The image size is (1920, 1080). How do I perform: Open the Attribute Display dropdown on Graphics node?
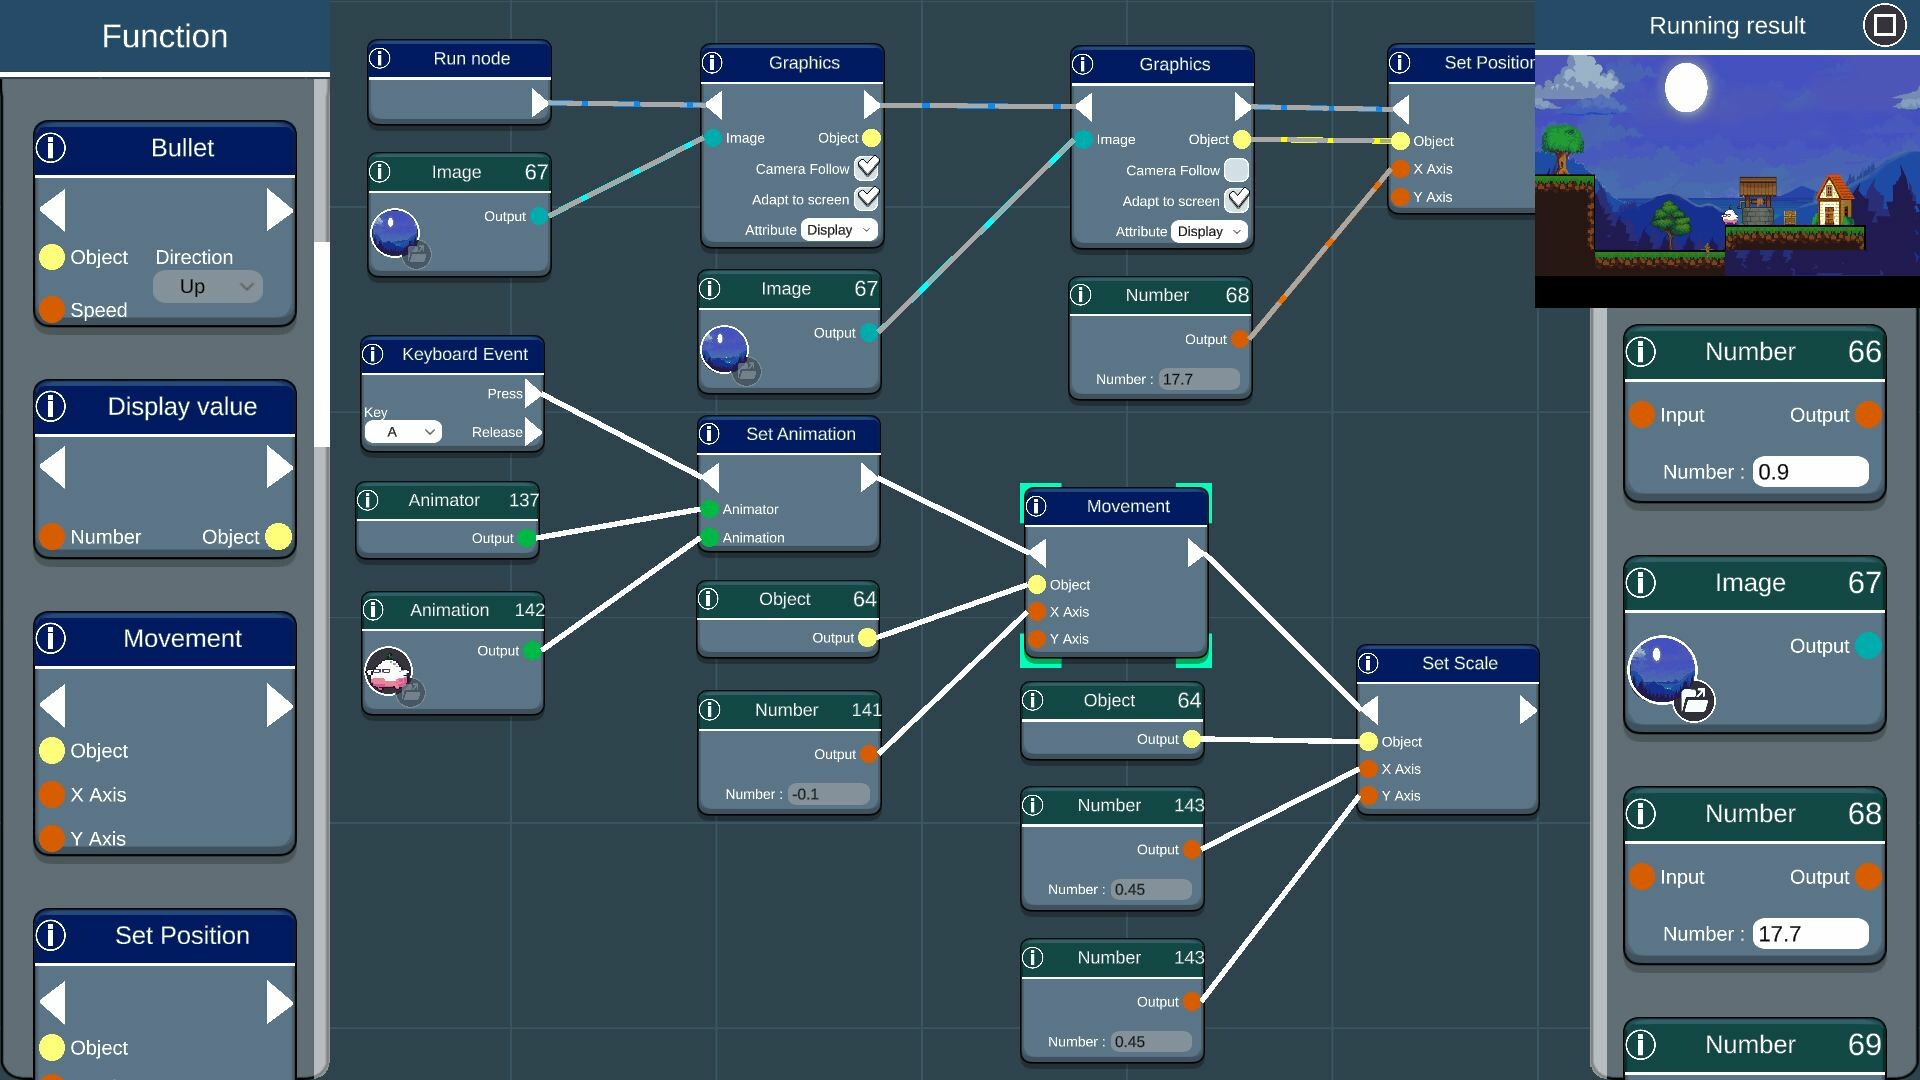pos(838,230)
